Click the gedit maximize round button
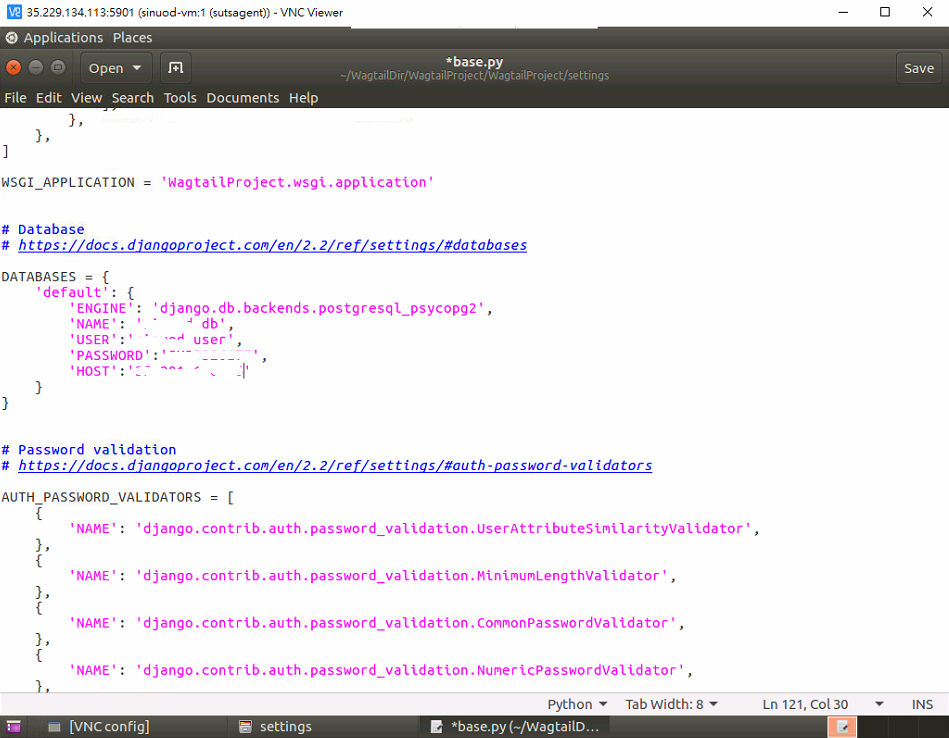Screen dimensions: 949x738 58,67
